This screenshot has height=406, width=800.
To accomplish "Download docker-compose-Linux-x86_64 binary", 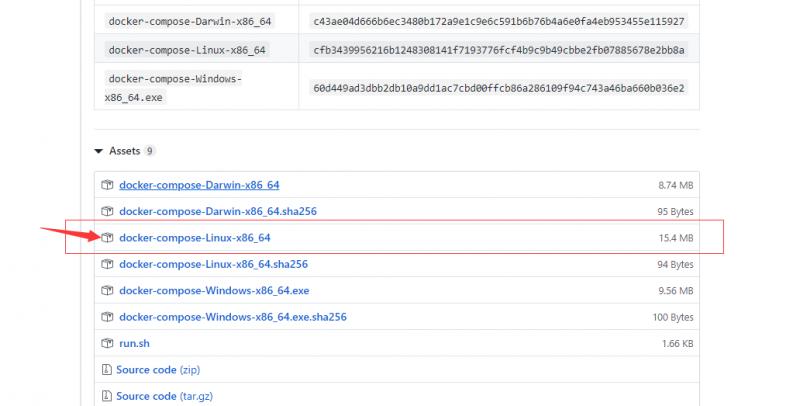I will [195, 238].
